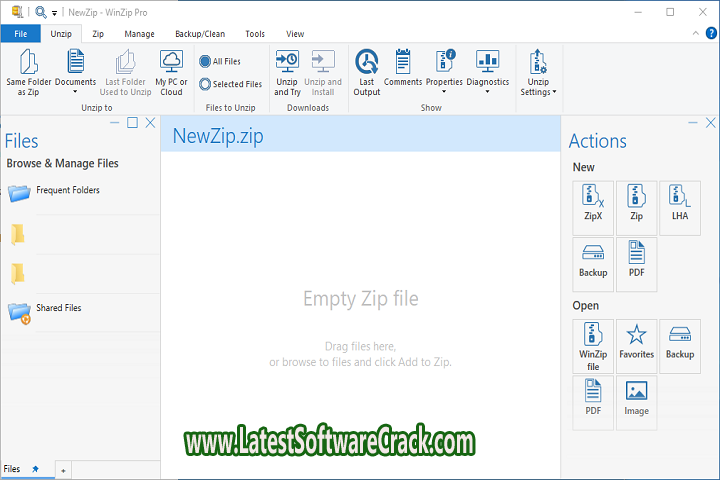
Task: Open an Image from Actions panel
Action: click(x=636, y=397)
